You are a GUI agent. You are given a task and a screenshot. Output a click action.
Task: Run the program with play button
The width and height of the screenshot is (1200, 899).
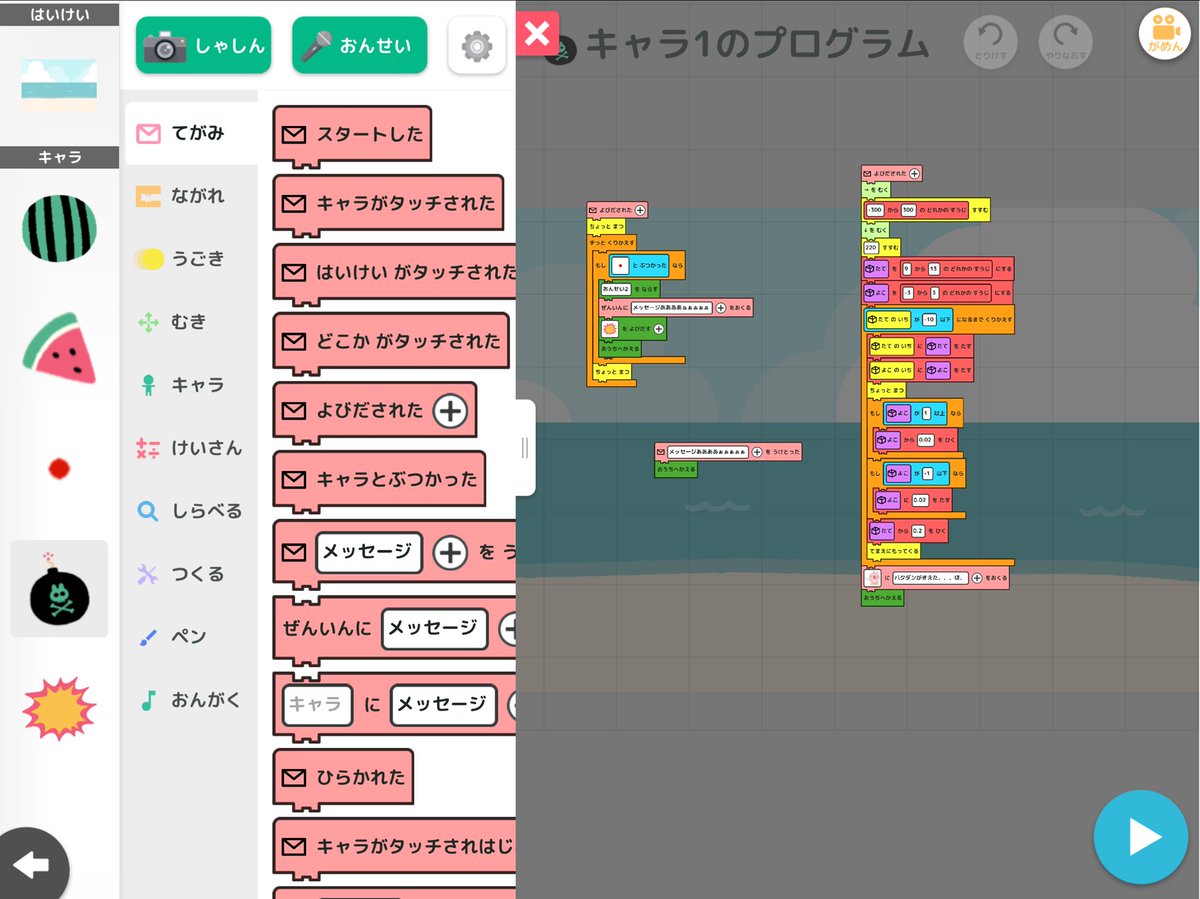point(1141,838)
